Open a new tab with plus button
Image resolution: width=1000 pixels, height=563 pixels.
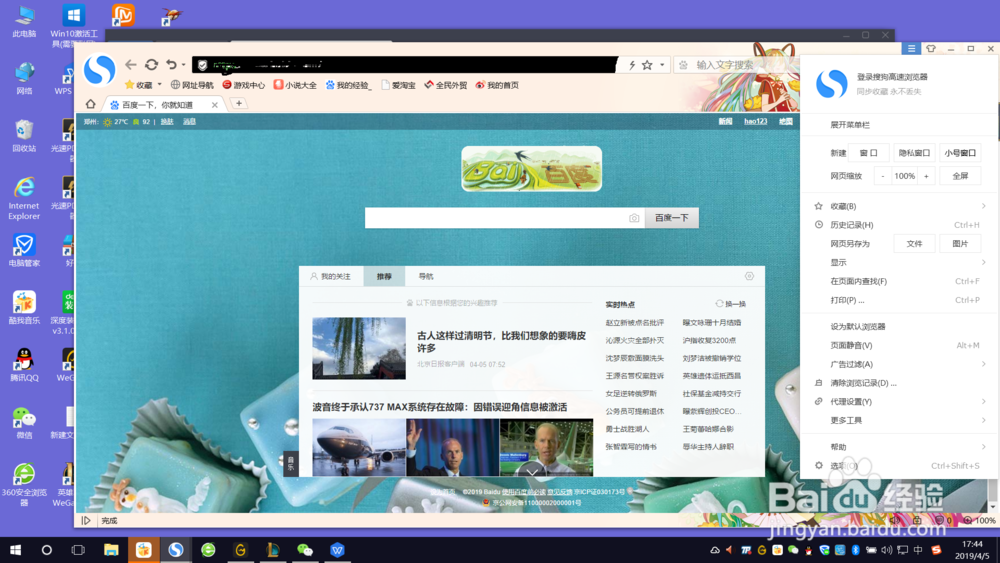239,103
